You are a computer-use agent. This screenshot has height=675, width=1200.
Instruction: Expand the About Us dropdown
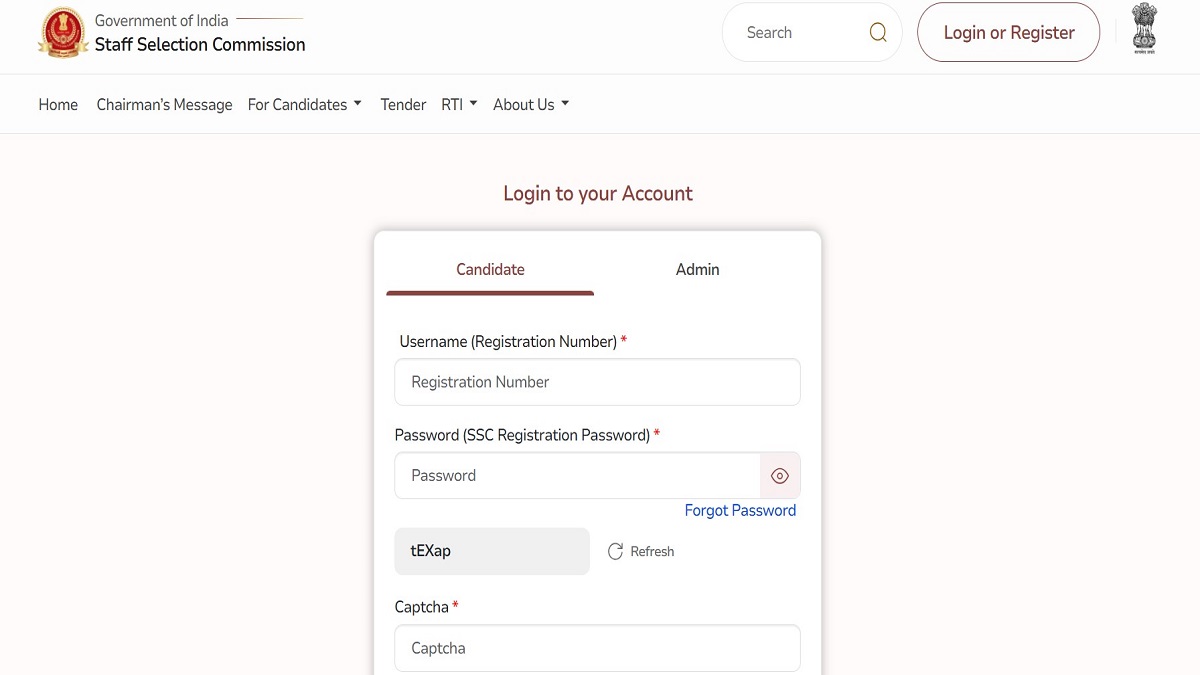(531, 105)
